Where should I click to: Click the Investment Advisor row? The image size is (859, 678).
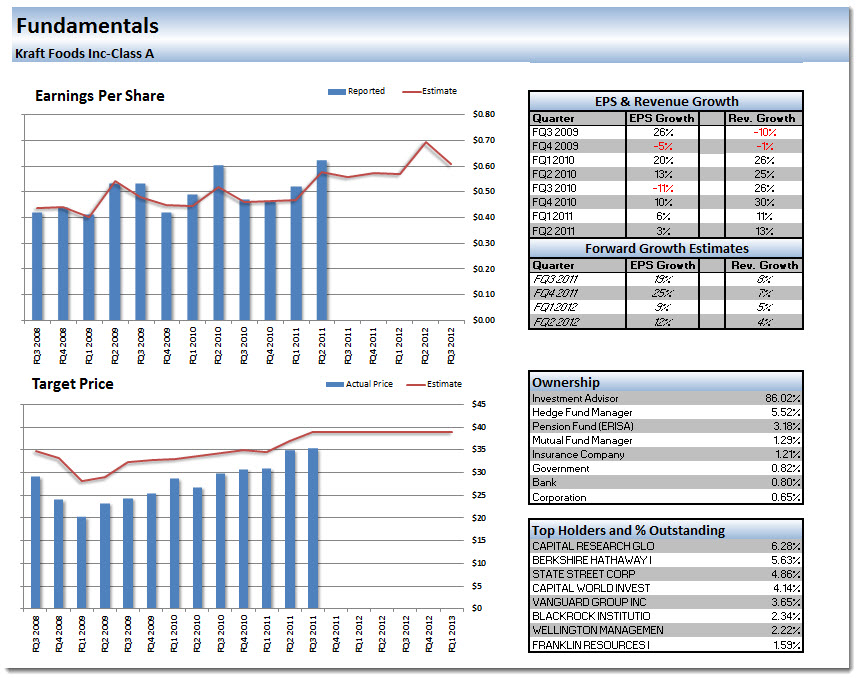coord(666,398)
